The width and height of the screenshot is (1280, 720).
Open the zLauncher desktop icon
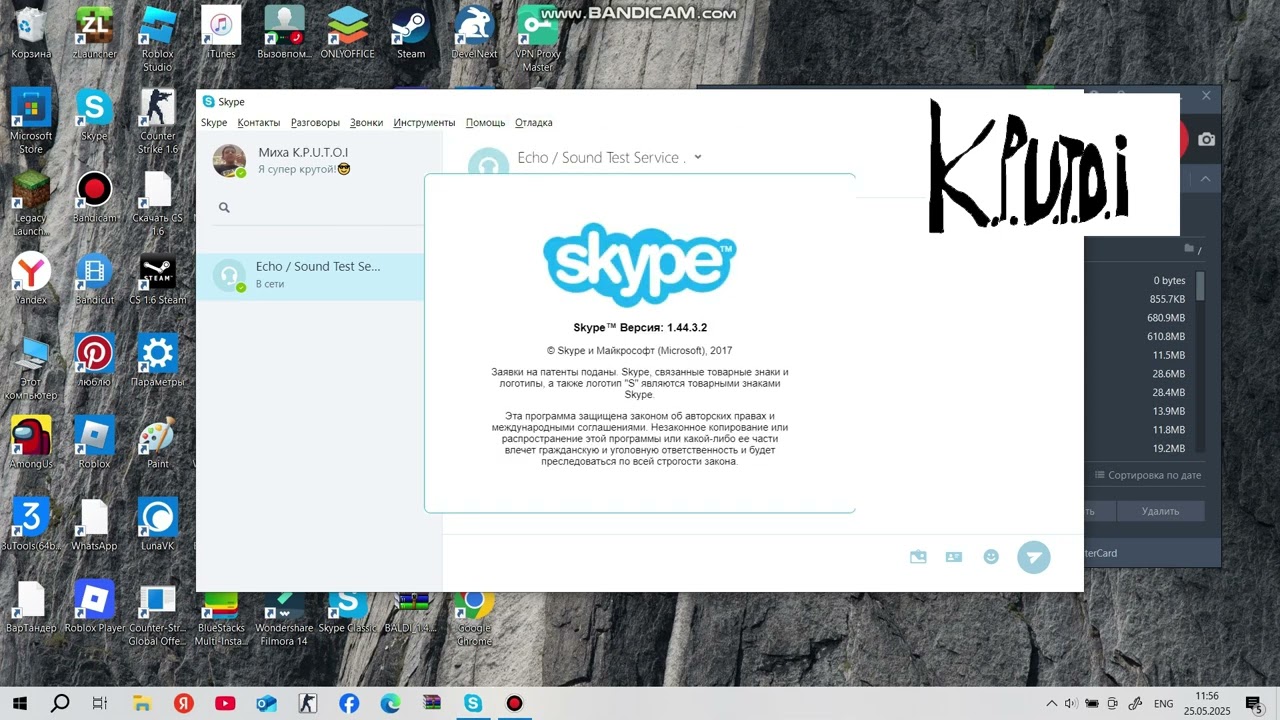(x=94, y=33)
